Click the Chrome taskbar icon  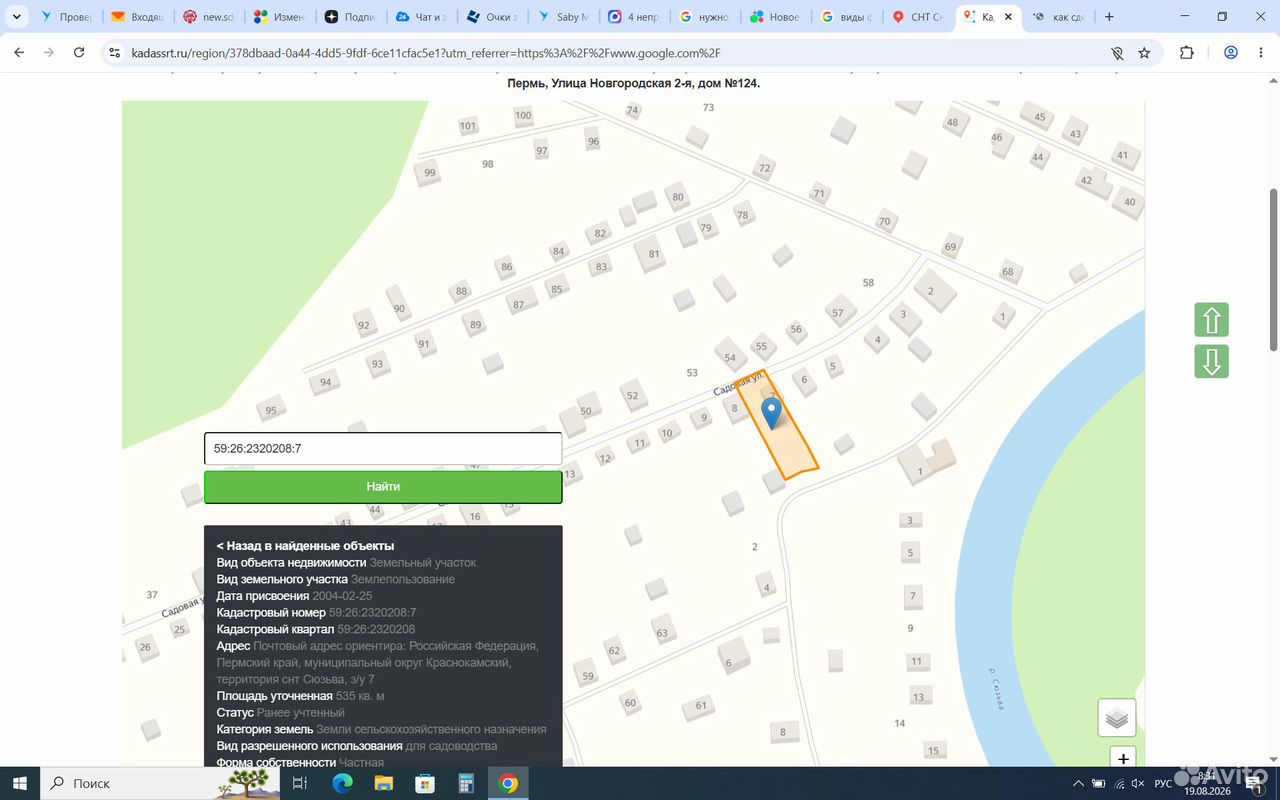pyautogui.click(x=508, y=783)
